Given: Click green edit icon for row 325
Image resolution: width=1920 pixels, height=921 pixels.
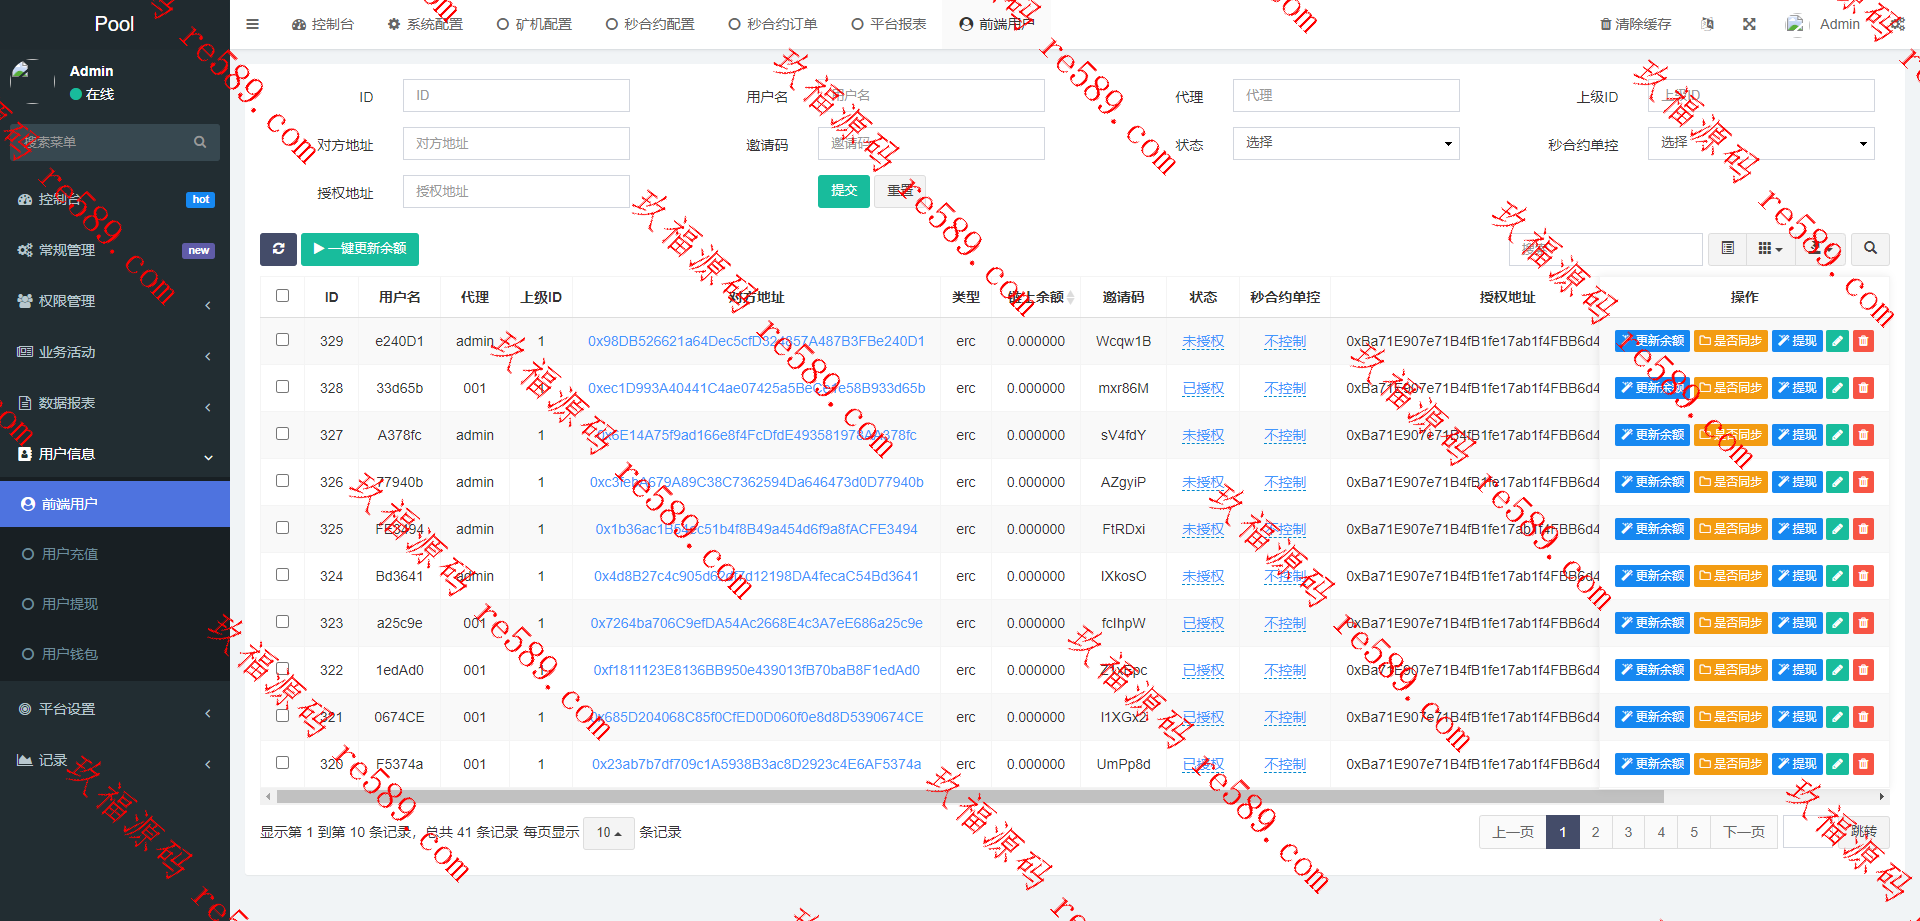Looking at the screenshot, I should (x=1838, y=529).
